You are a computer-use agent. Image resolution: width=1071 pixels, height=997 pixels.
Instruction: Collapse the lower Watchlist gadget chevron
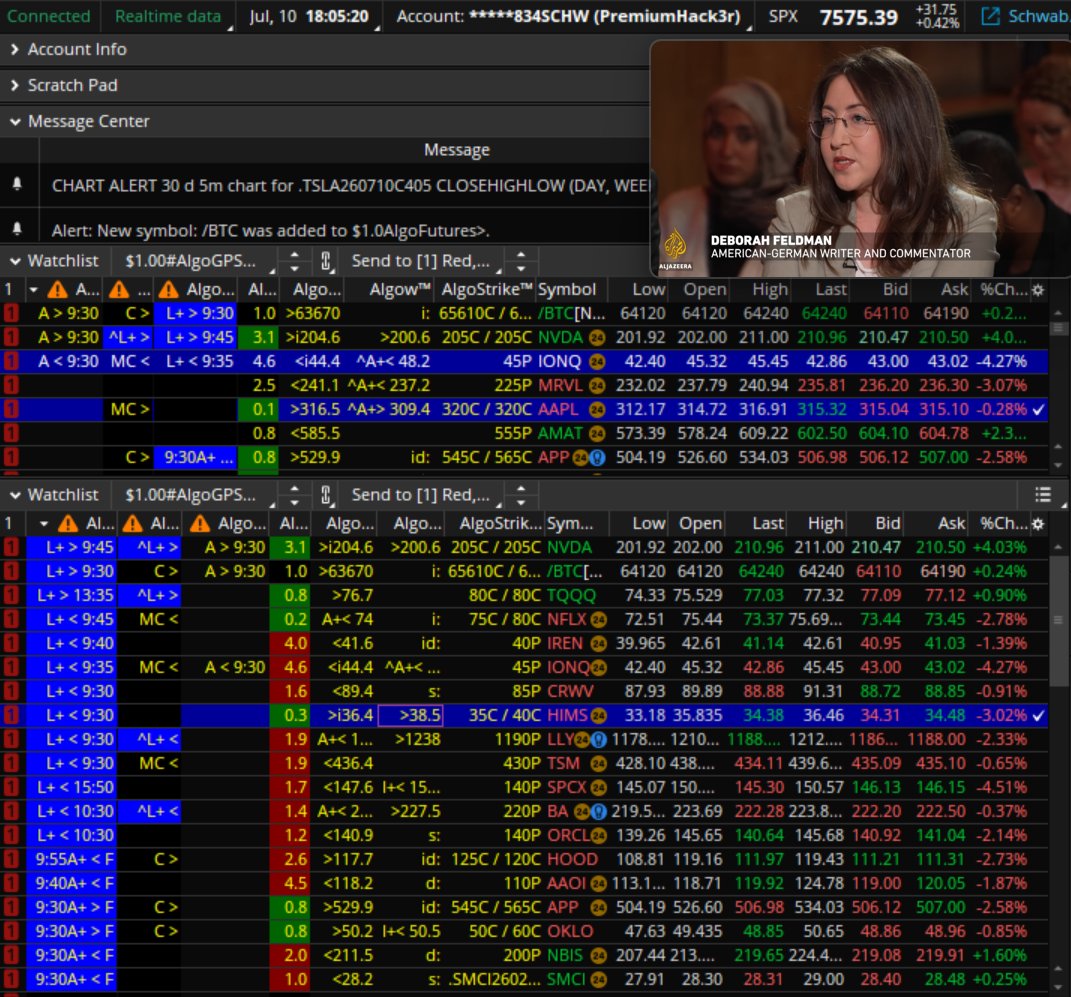click(14, 495)
